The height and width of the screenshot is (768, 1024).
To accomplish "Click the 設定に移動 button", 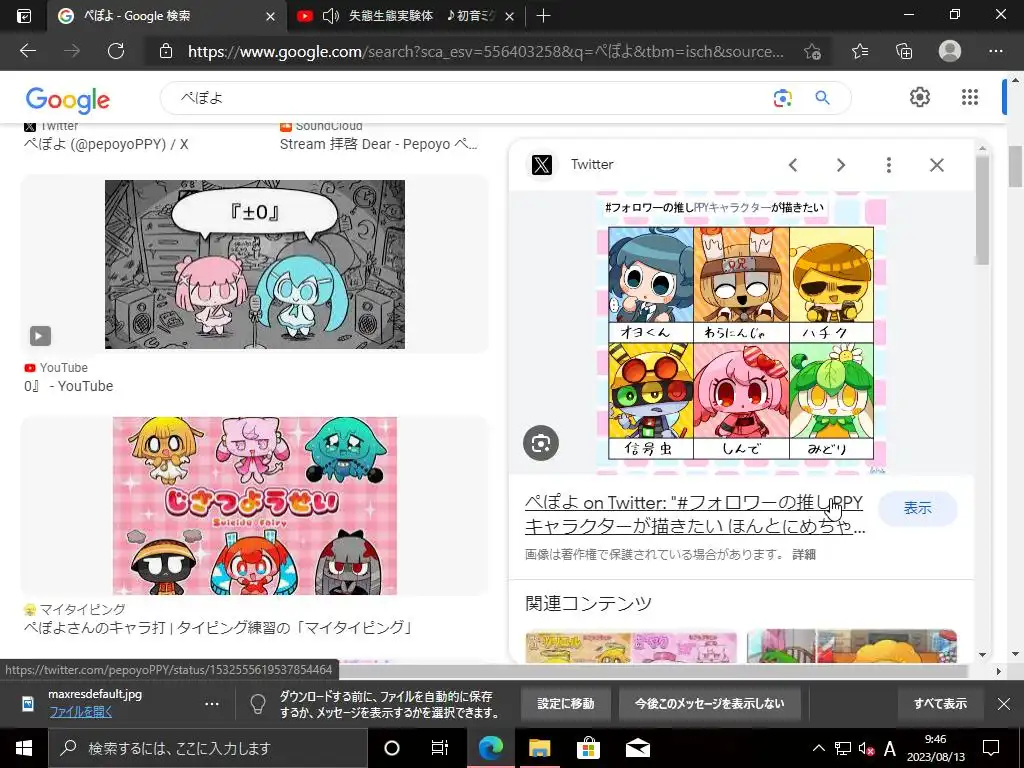I will click(566, 703).
